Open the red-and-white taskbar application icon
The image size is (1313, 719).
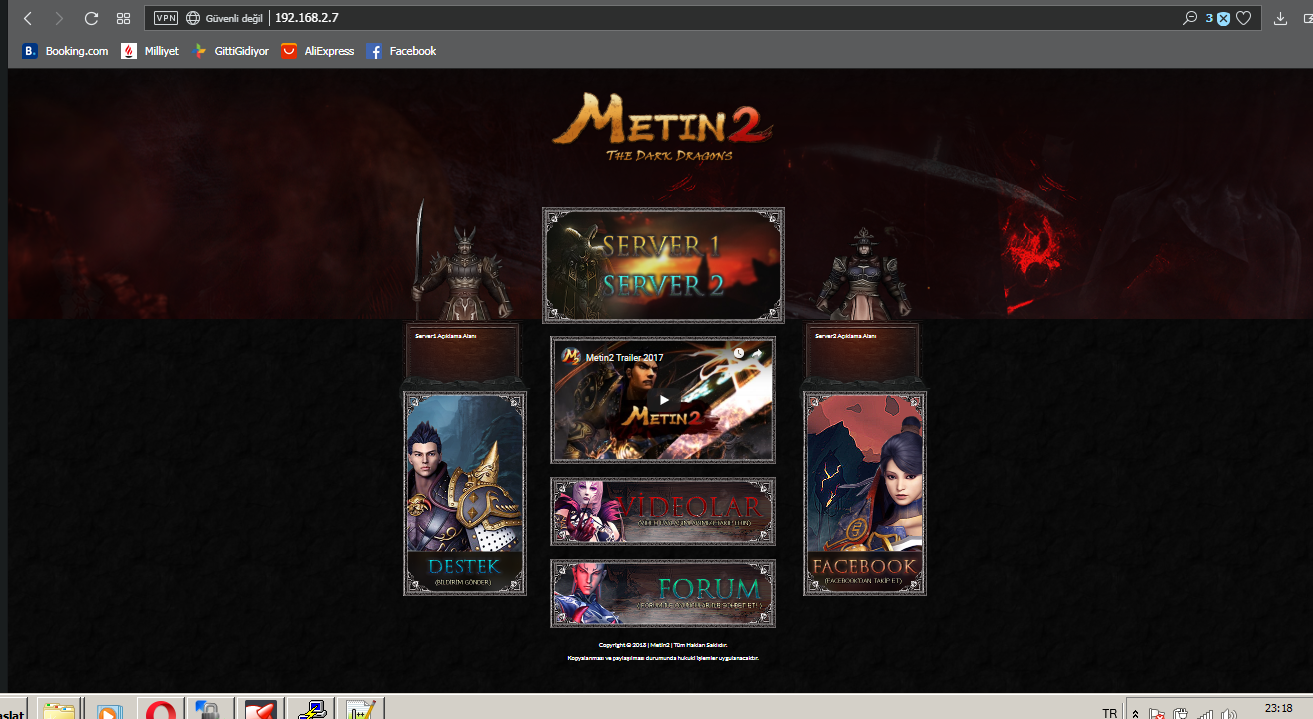tap(259, 710)
